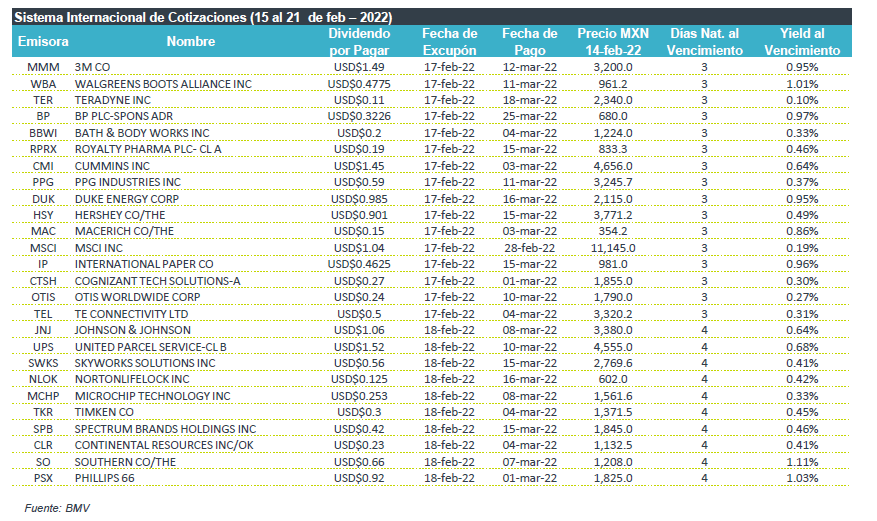Select ticker 'TER'
Image resolution: width=877 pixels, height=521 pixels.
tap(43, 100)
